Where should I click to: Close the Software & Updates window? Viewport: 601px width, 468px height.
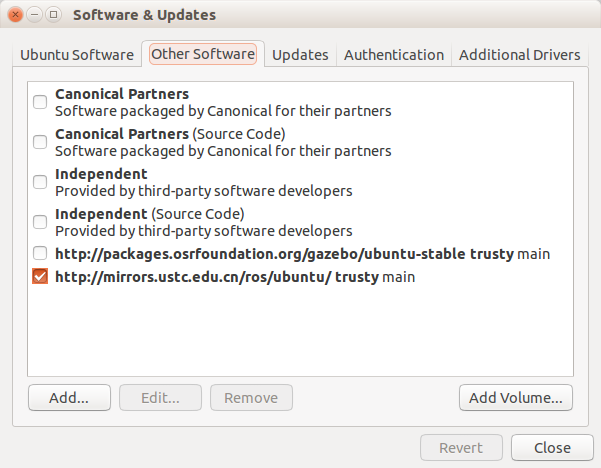[x=16, y=15]
